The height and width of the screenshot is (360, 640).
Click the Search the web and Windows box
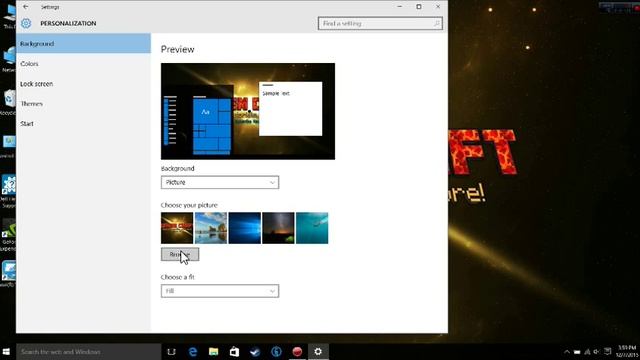point(89,351)
